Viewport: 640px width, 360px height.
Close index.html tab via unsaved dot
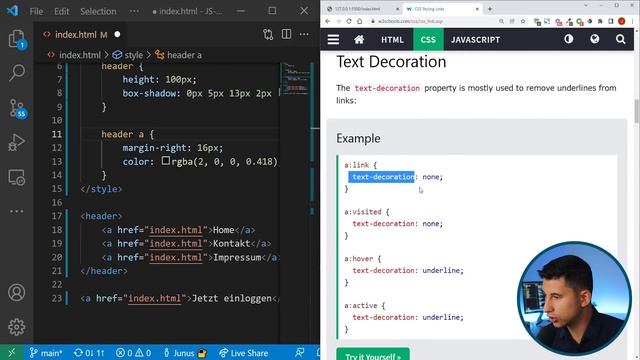pos(118,35)
